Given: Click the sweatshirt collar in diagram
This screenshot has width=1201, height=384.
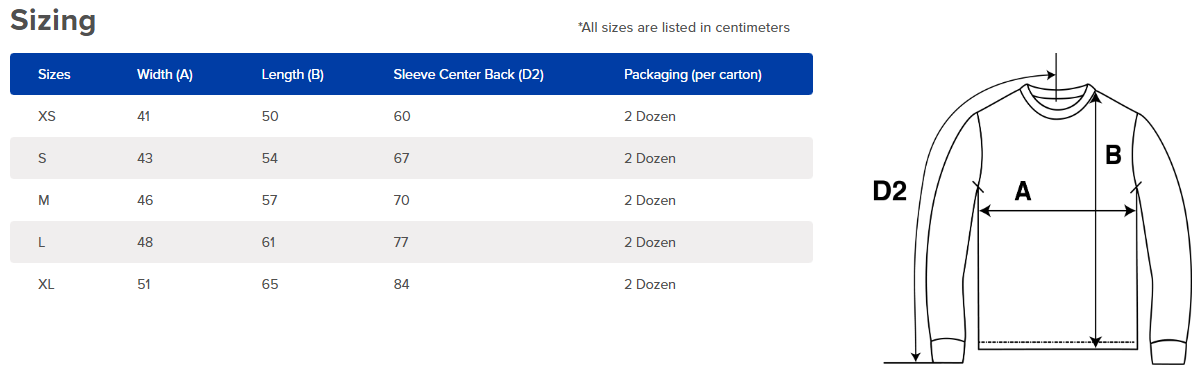Looking at the screenshot, I should [1056, 98].
